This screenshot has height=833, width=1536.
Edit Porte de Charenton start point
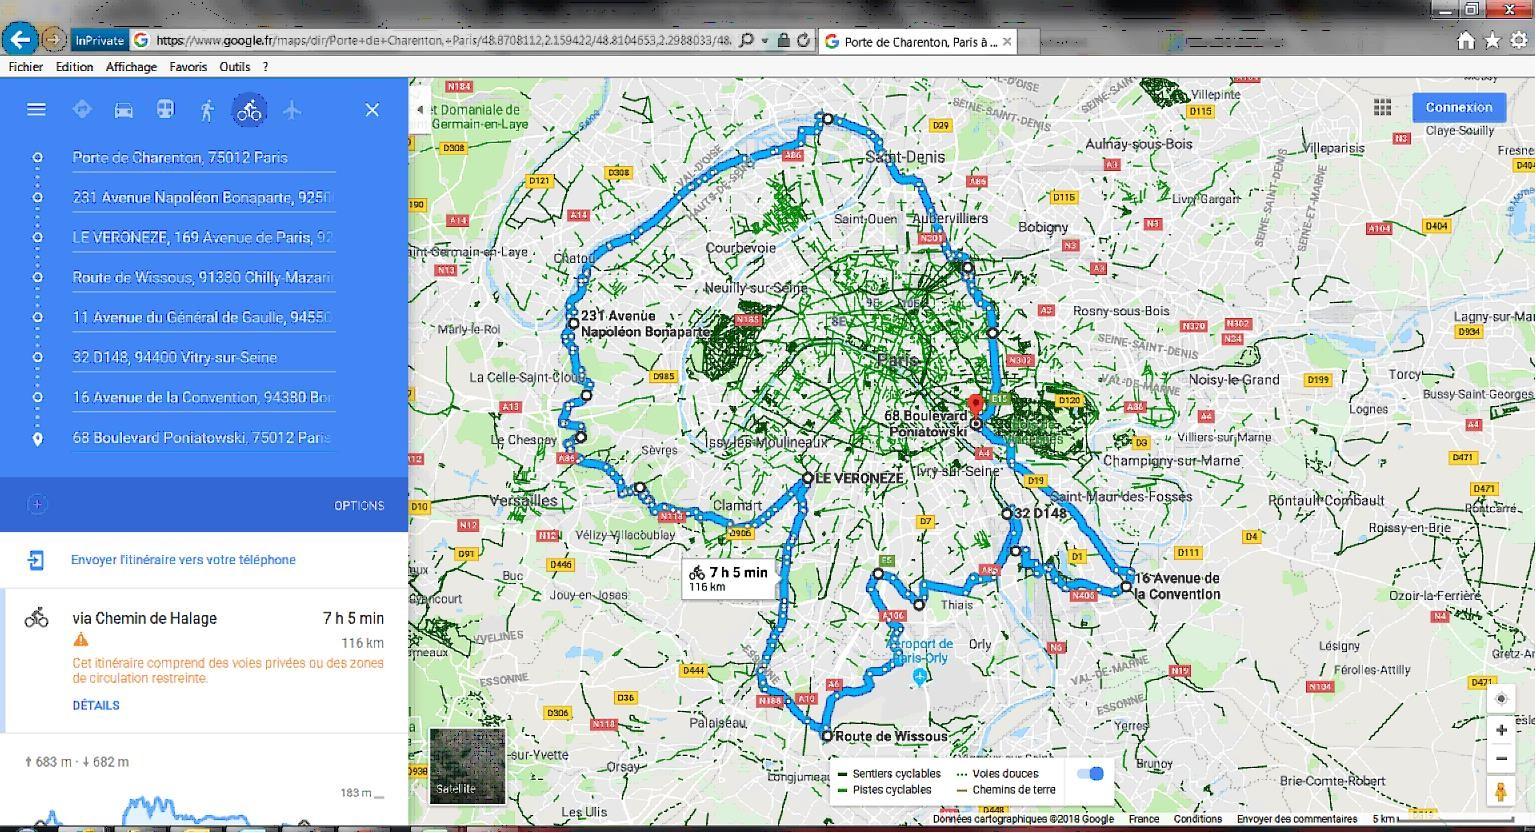click(203, 157)
